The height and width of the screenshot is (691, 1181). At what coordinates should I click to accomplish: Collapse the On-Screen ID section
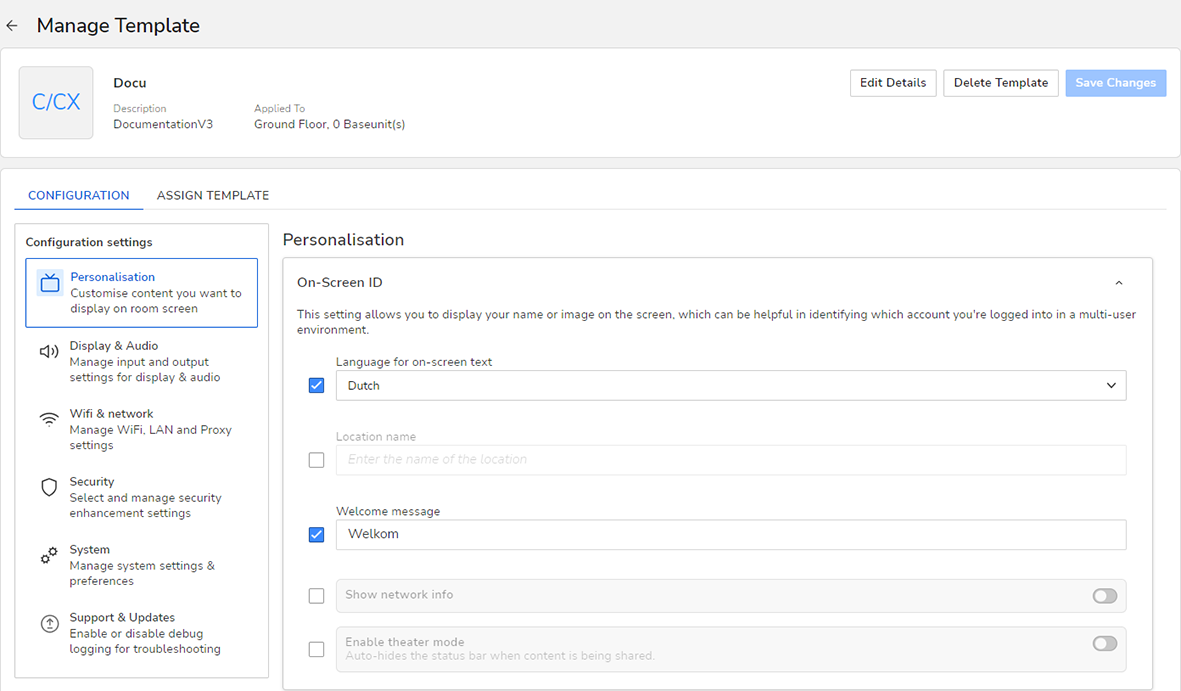click(x=1118, y=283)
